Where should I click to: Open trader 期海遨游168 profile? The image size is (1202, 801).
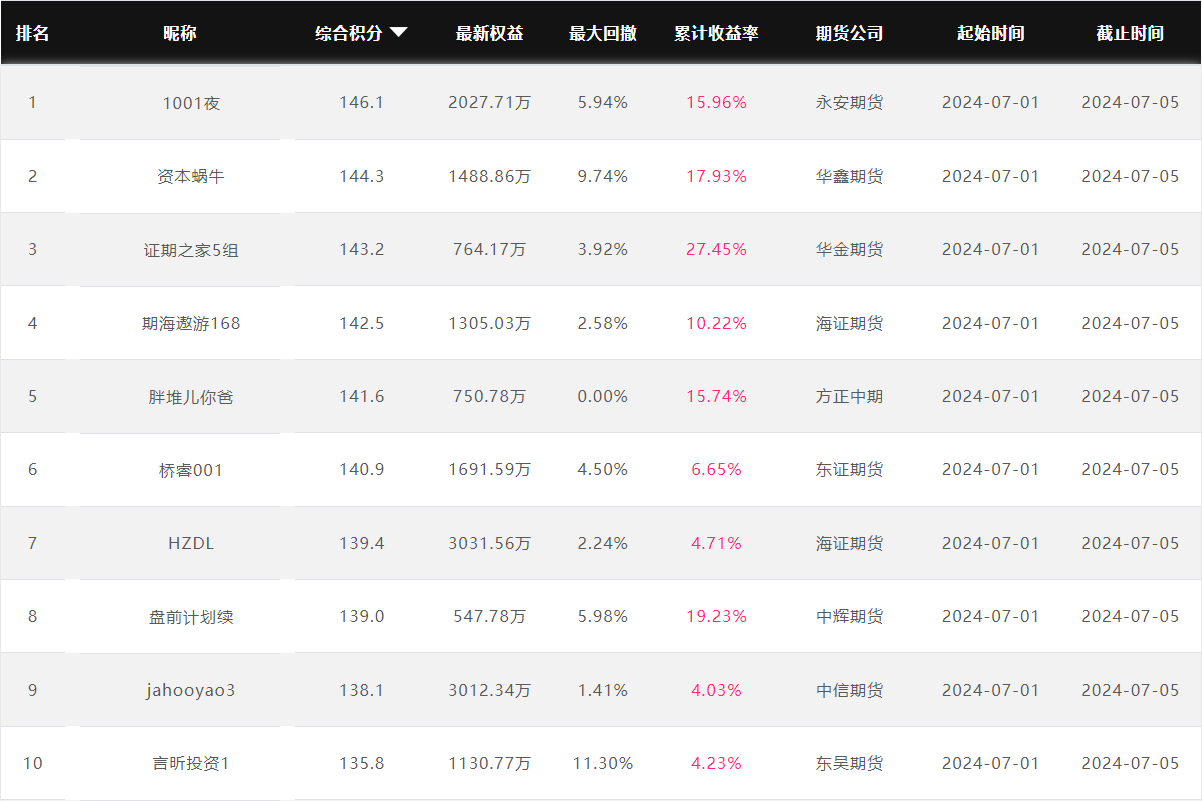191,323
